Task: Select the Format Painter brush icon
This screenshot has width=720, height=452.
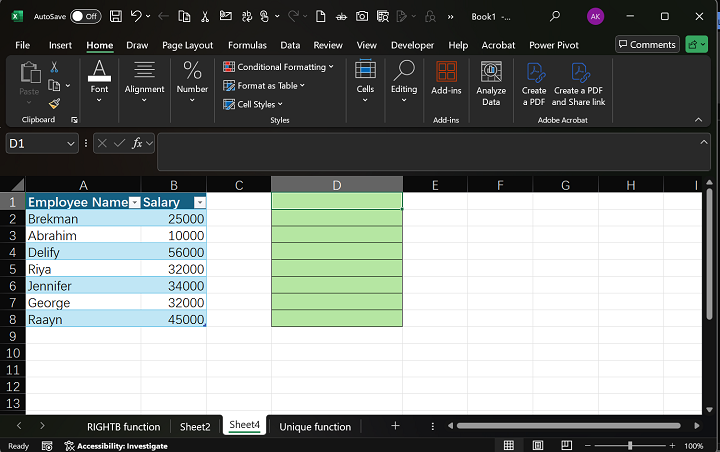Action: 54,103
